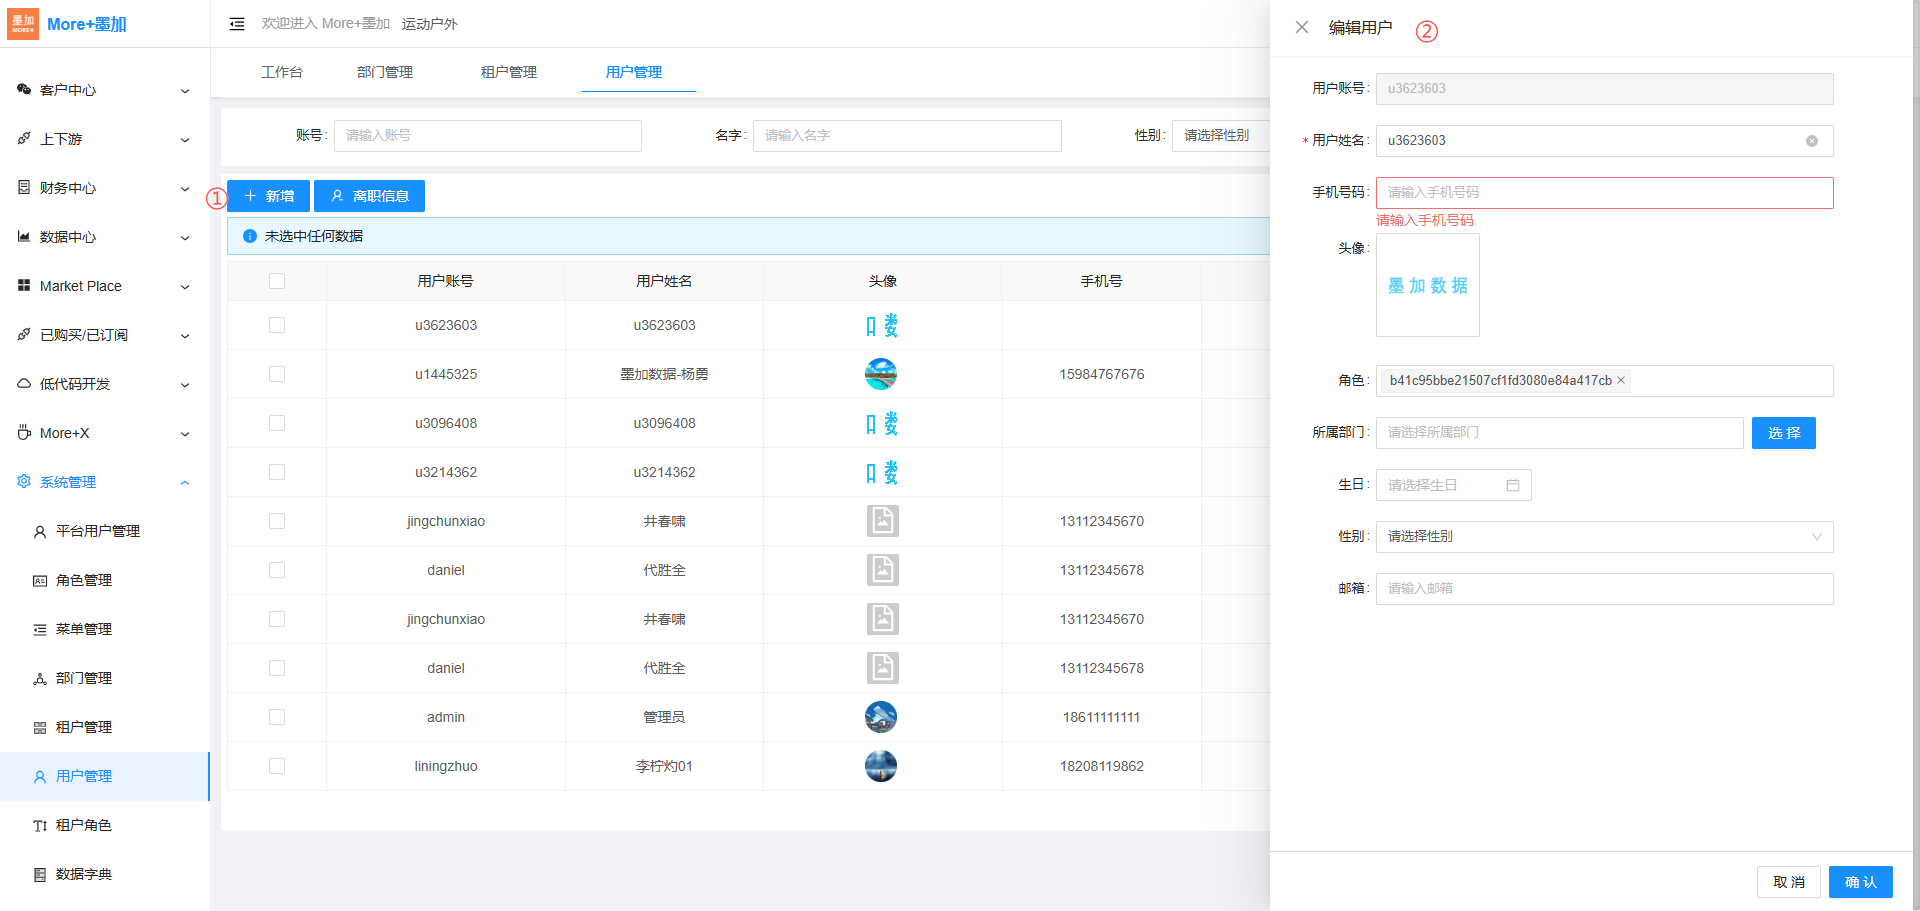Switch to the 部门管理 tab

pos(384,72)
